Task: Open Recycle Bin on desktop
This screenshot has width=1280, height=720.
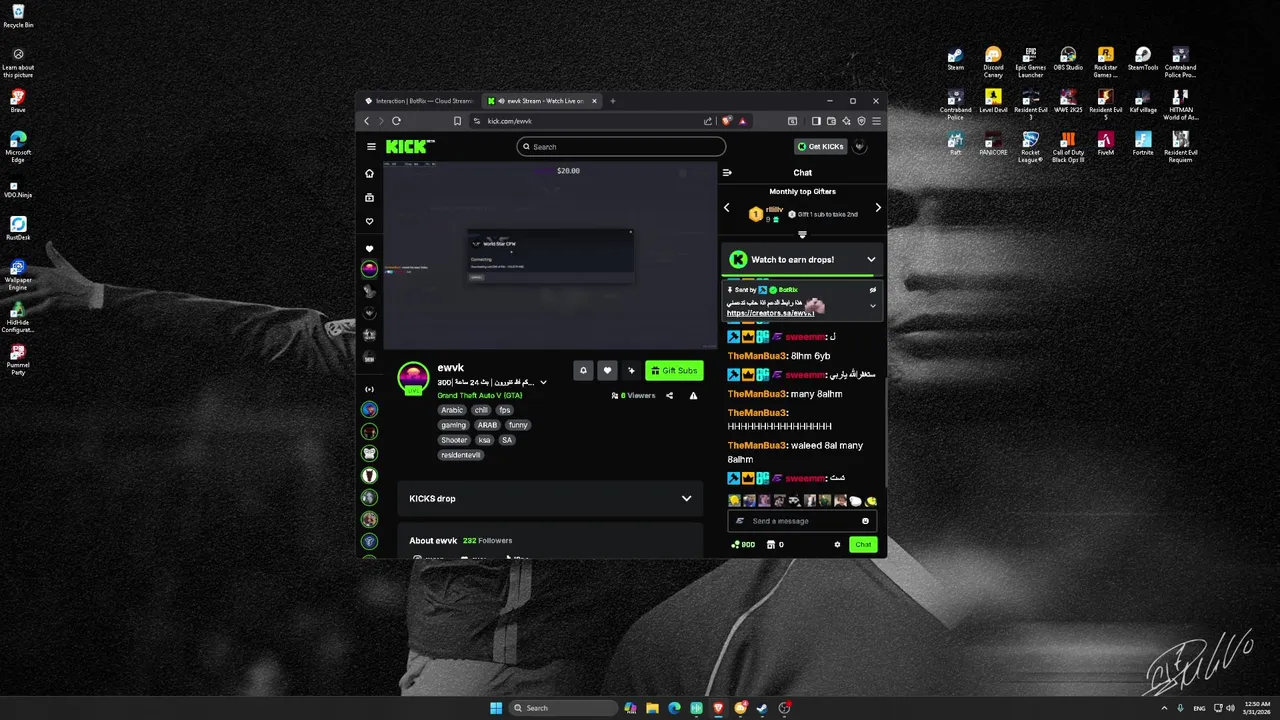Action: pyautogui.click(x=18, y=16)
